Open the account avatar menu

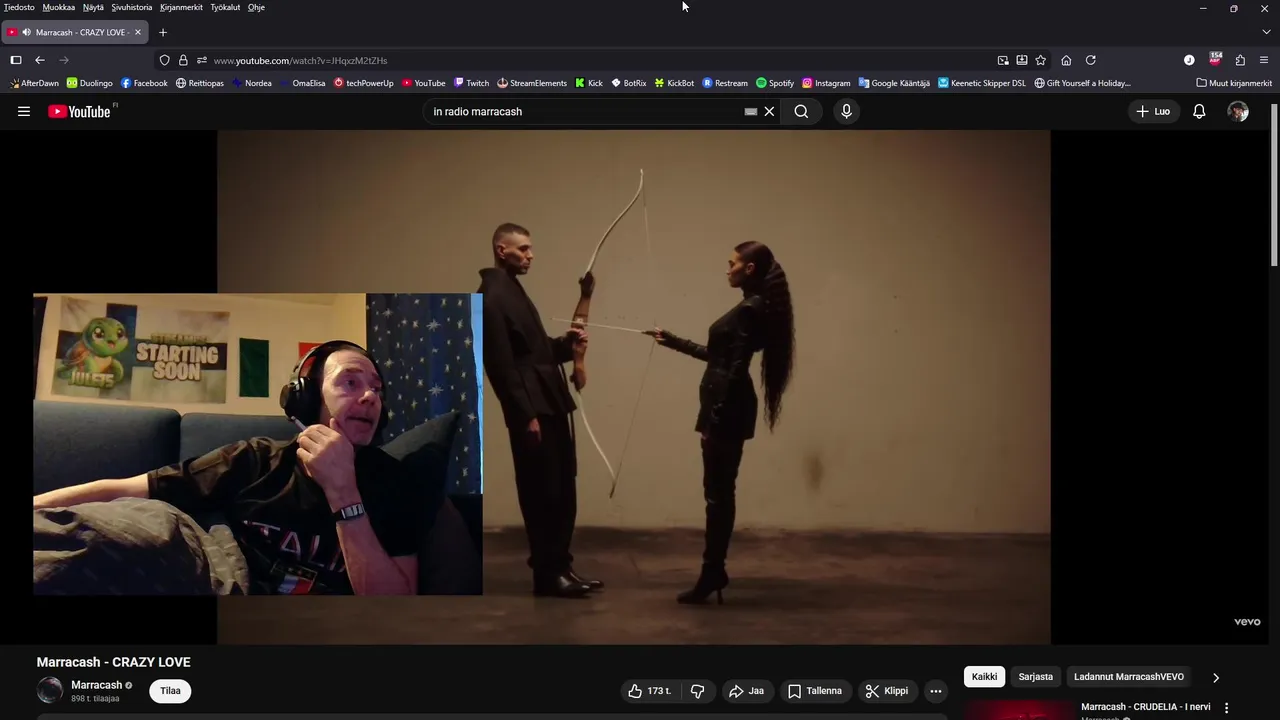coord(1238,111)
